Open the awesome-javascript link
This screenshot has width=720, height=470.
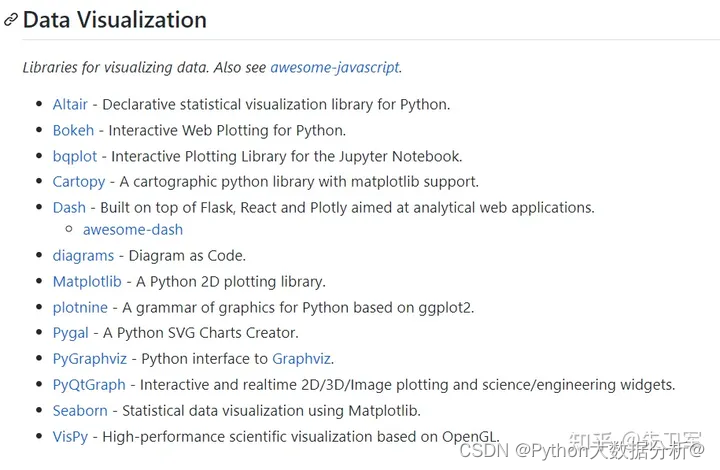click(x=335, y=68)
